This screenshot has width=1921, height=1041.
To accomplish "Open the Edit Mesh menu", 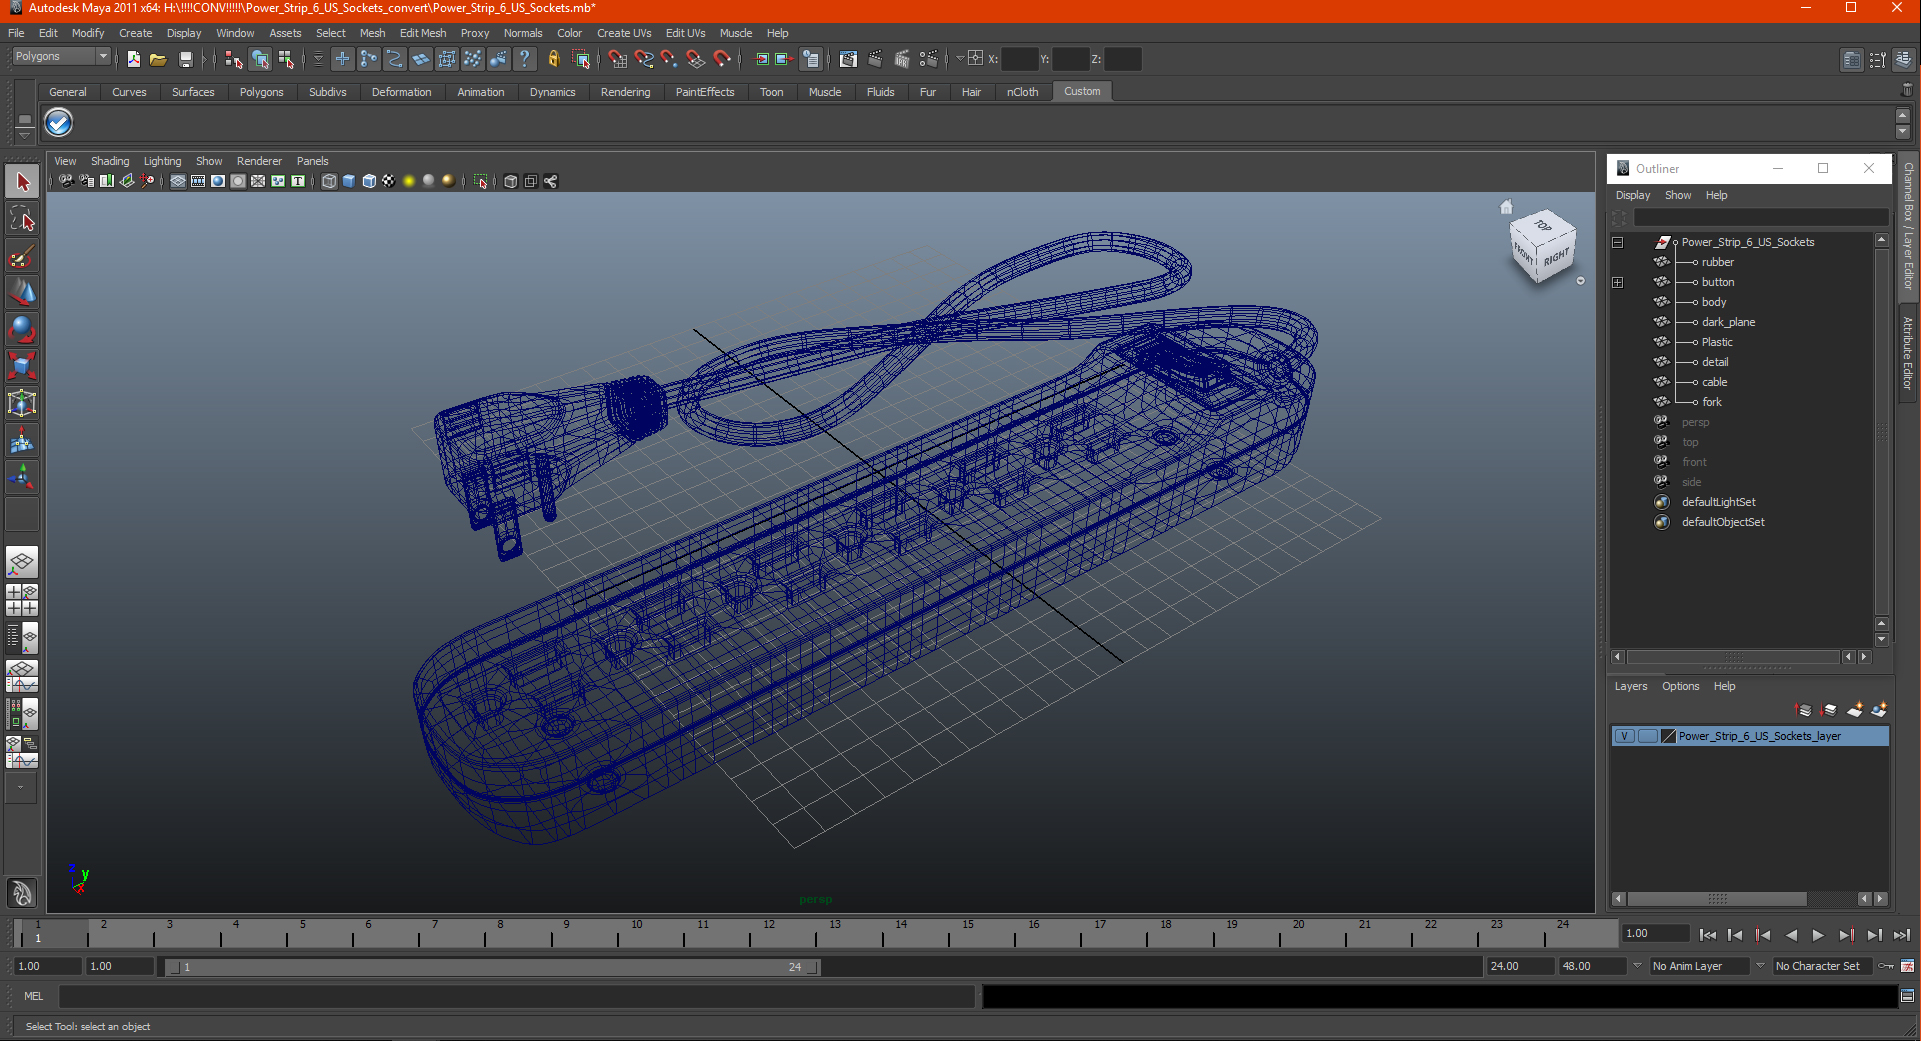I will (423, 33).
